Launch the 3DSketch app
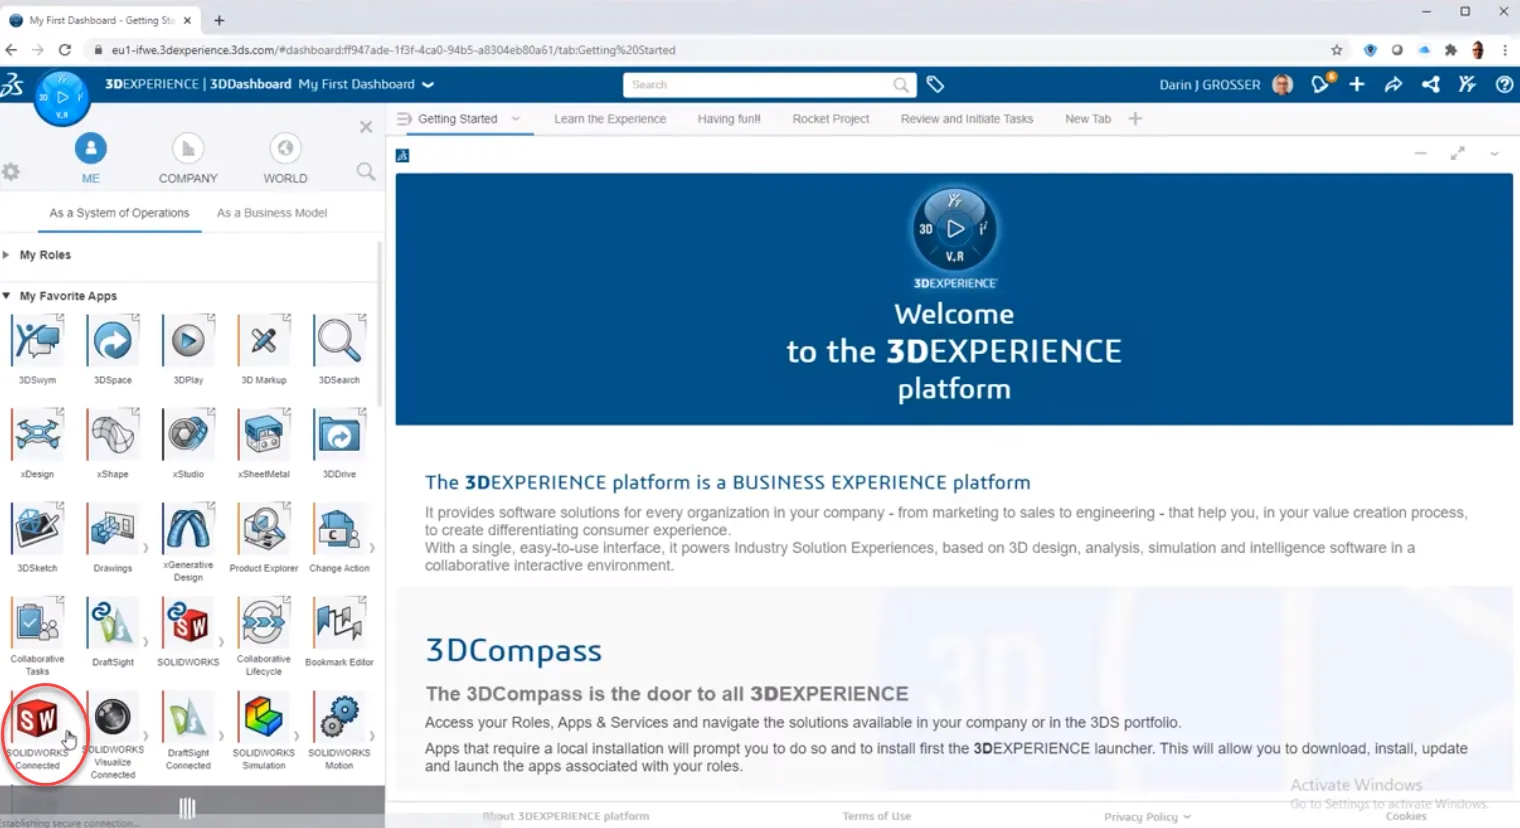The height and width of the screenshot is (828, 1520). (38, 529)
